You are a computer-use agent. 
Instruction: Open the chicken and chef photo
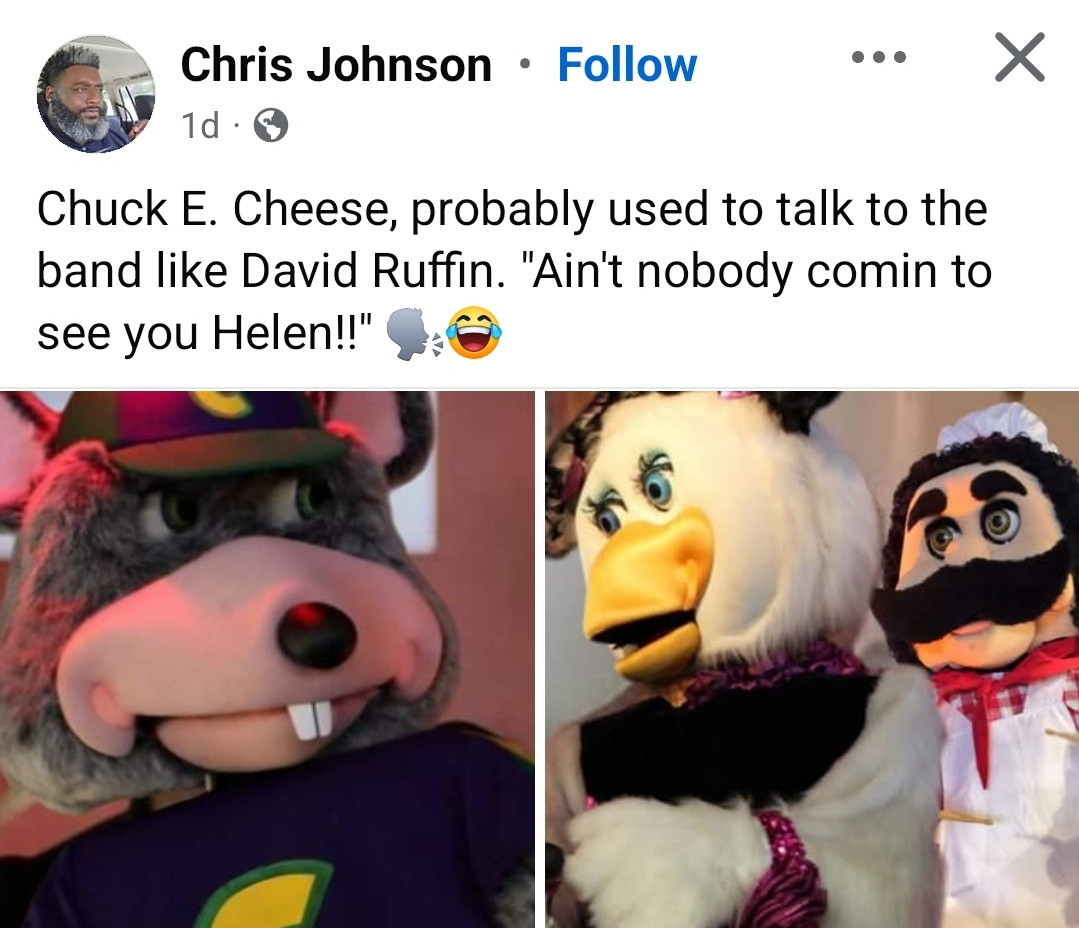(x=812, y=659)
